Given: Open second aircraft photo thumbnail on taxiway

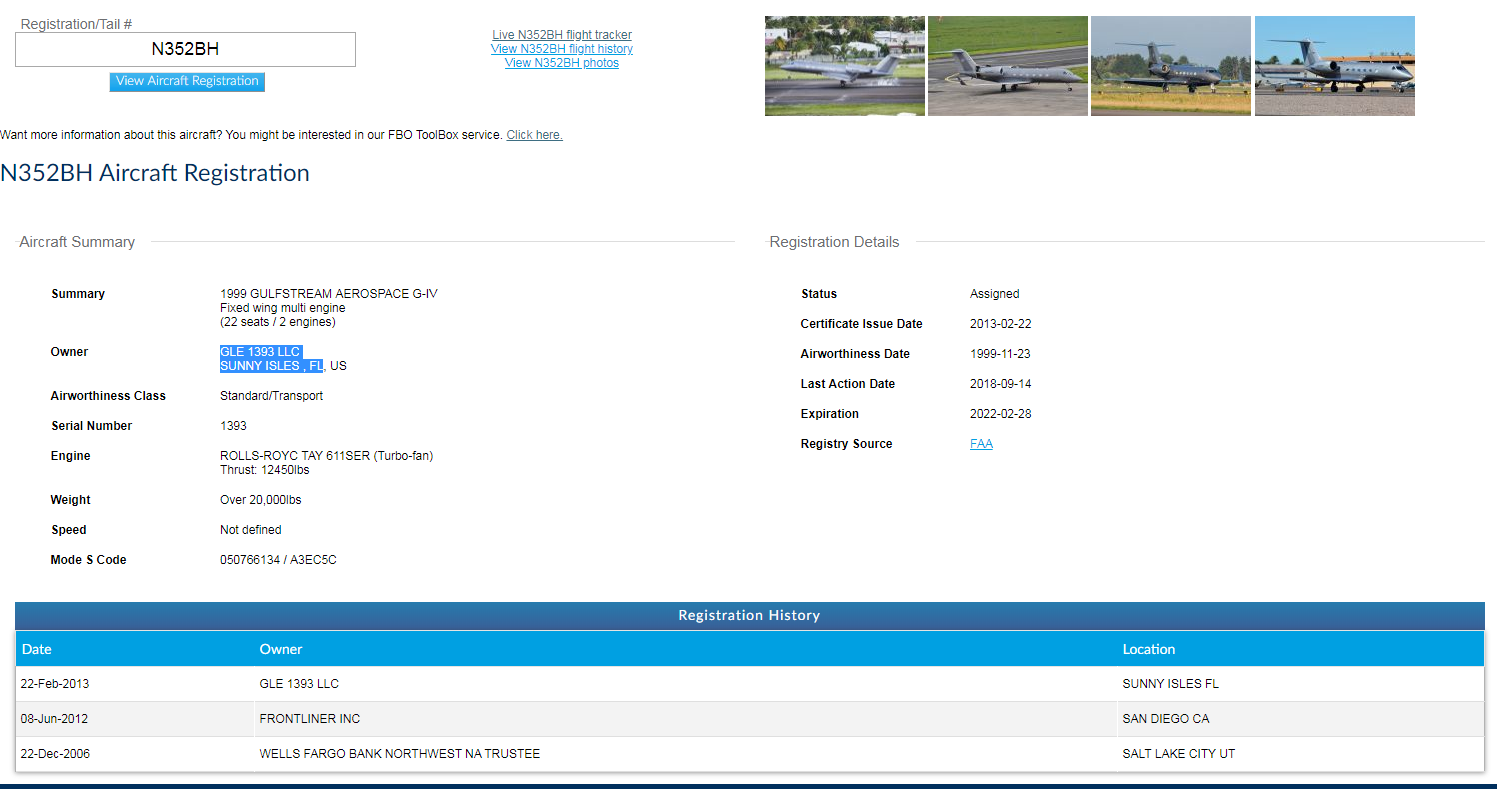Looking at the screenshot, I should 1008,66.
